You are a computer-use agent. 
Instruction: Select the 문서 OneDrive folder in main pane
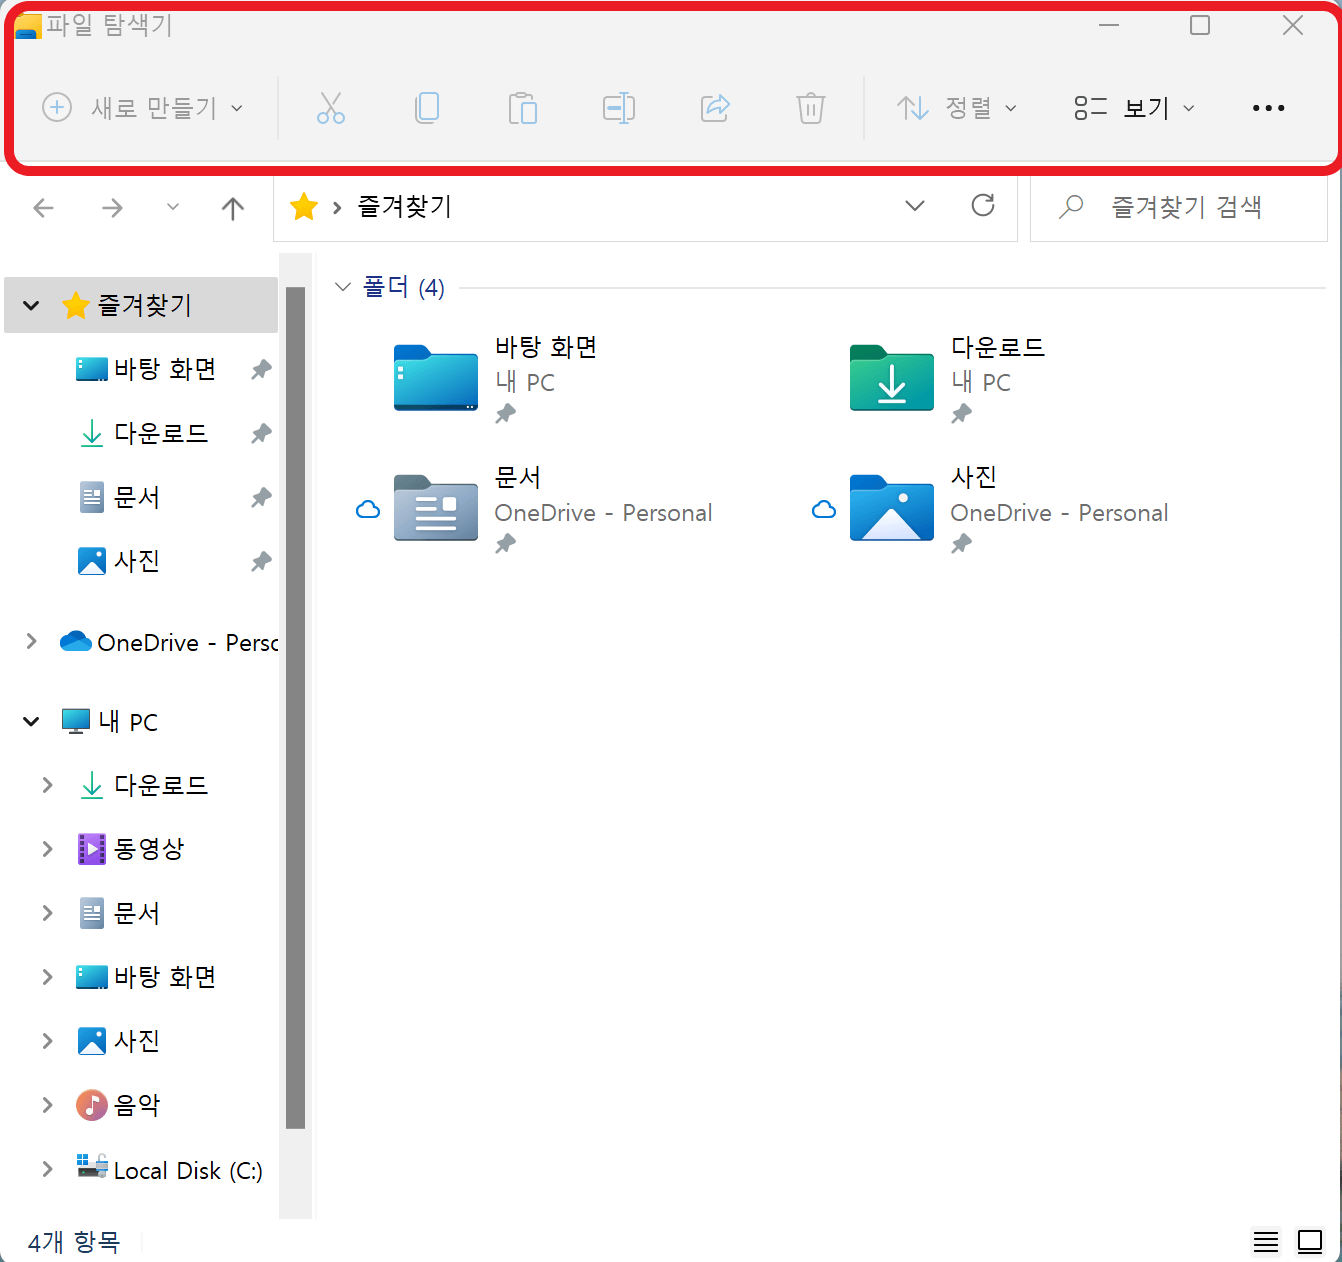tap(553, 510)
